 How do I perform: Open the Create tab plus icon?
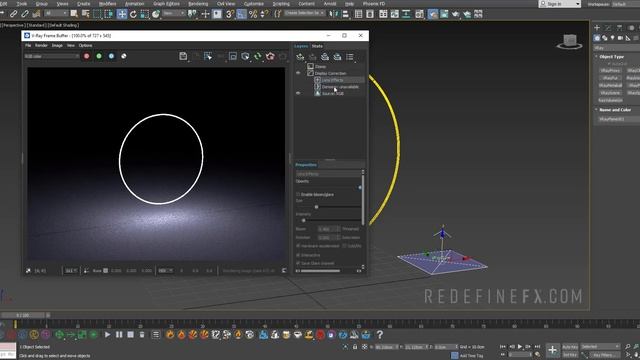(597, 28)
